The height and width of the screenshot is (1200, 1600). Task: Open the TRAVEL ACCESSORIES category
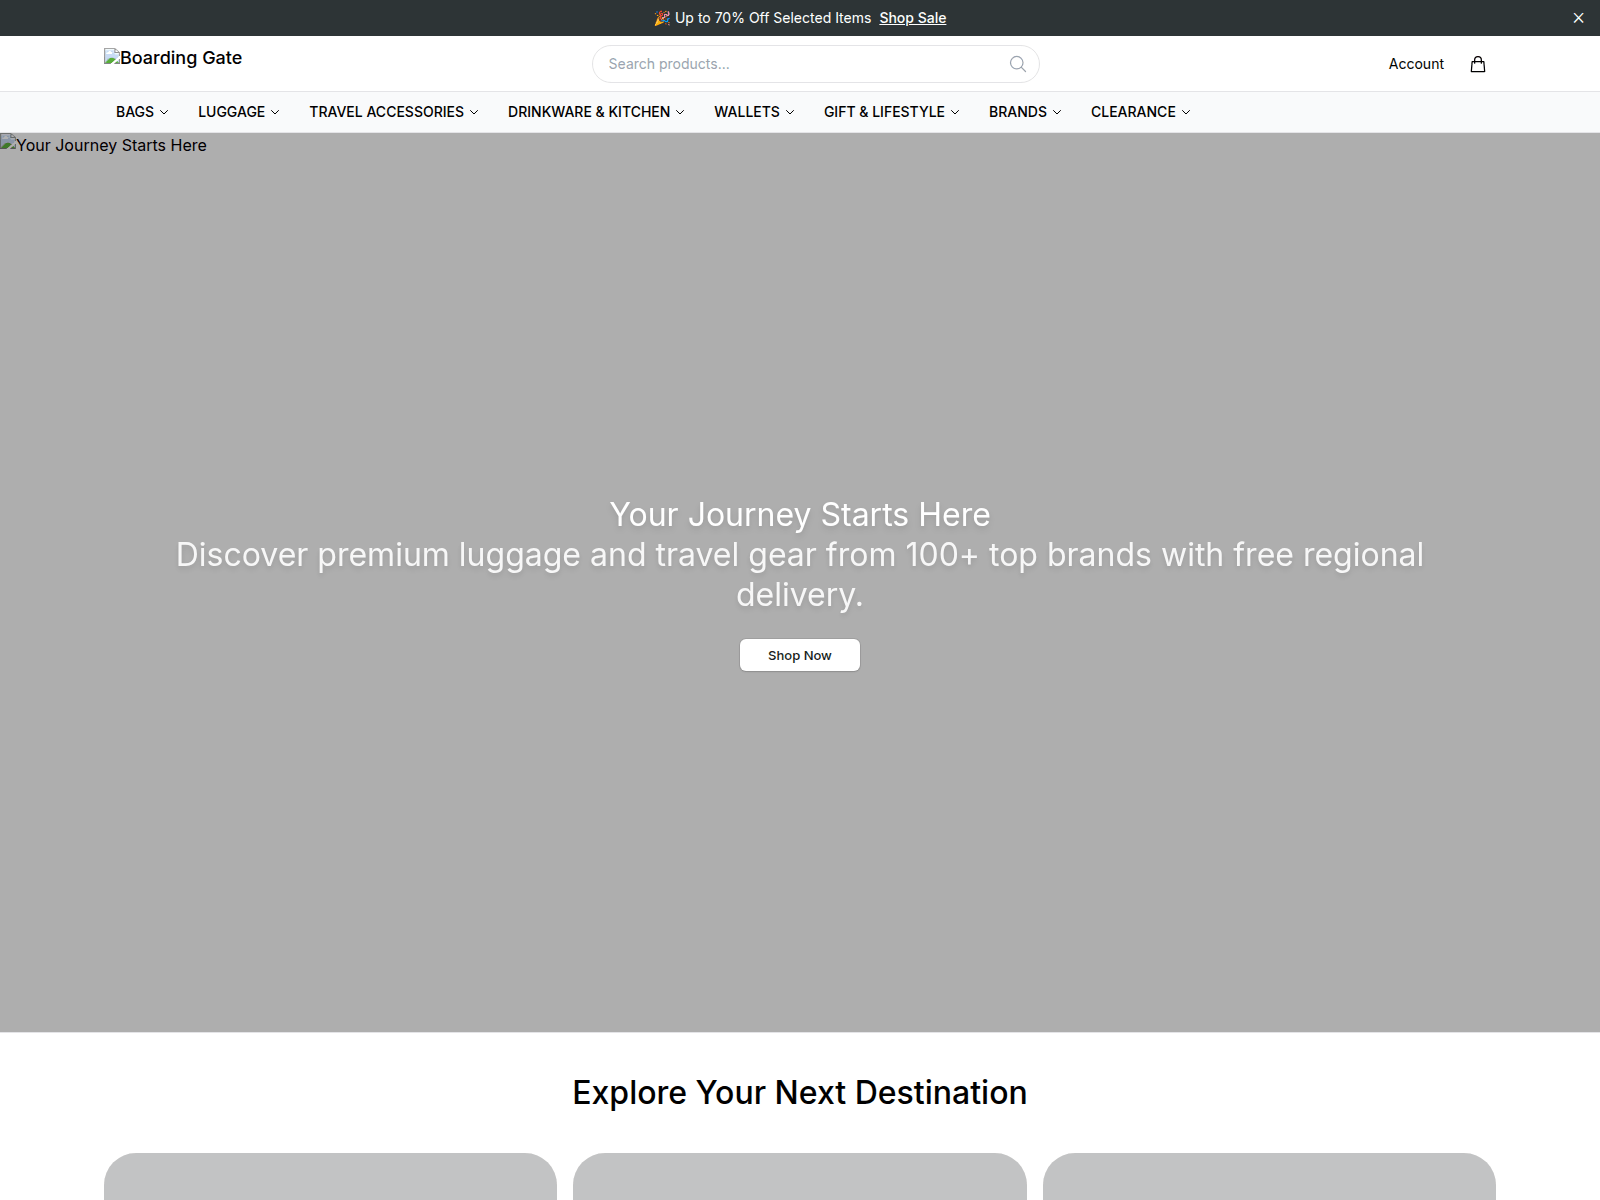coord(386,112)
